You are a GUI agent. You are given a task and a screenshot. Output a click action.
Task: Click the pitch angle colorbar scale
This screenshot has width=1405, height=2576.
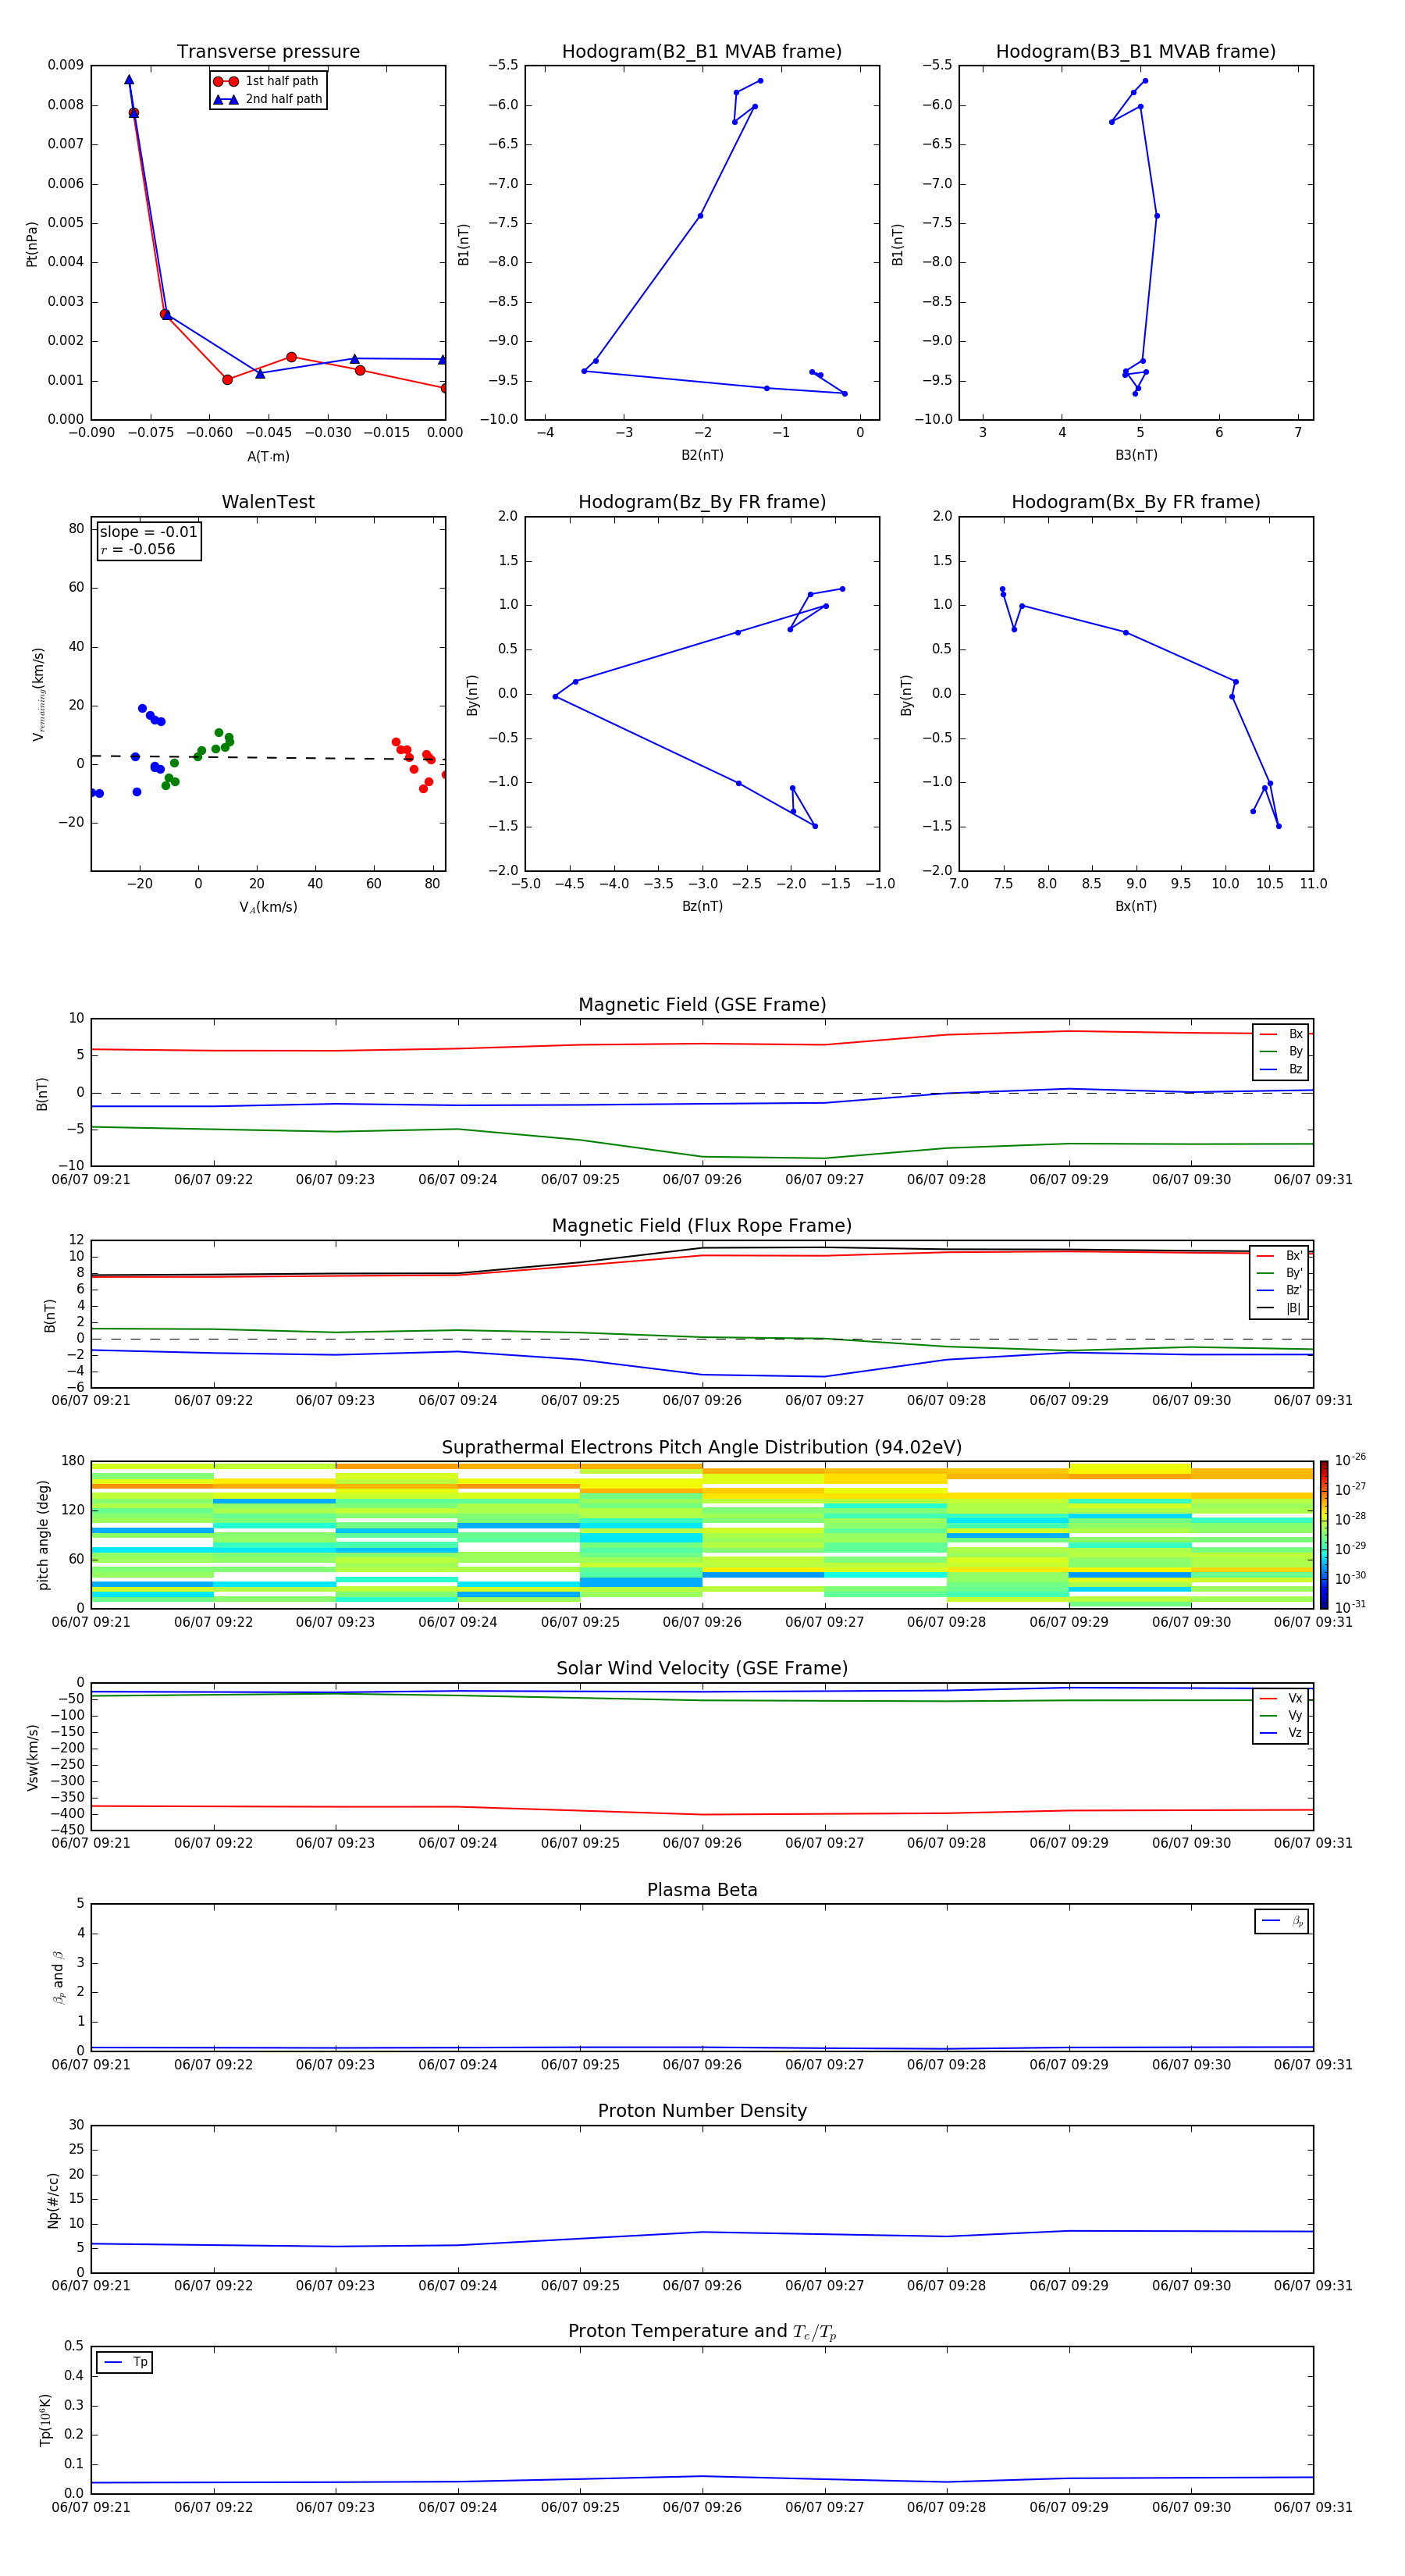[1324, 1535]
